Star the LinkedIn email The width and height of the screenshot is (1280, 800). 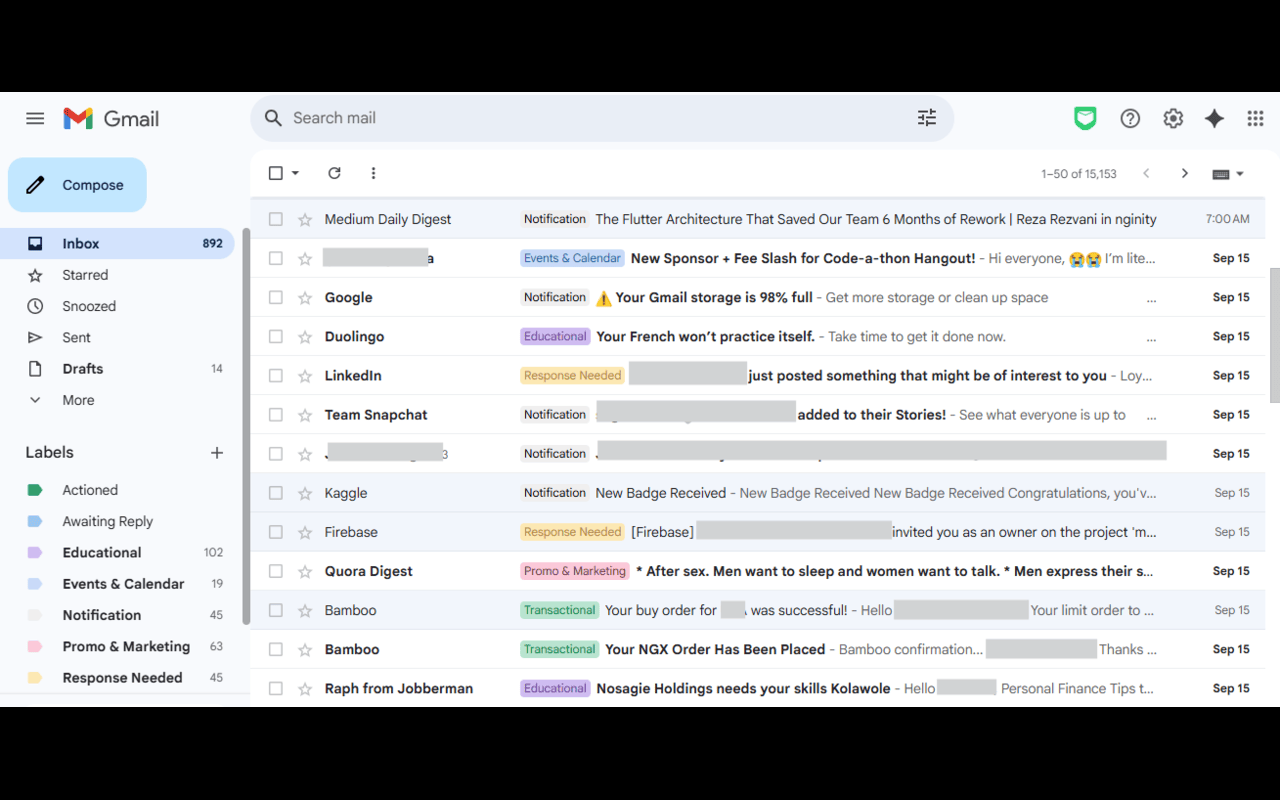point(305,375)
